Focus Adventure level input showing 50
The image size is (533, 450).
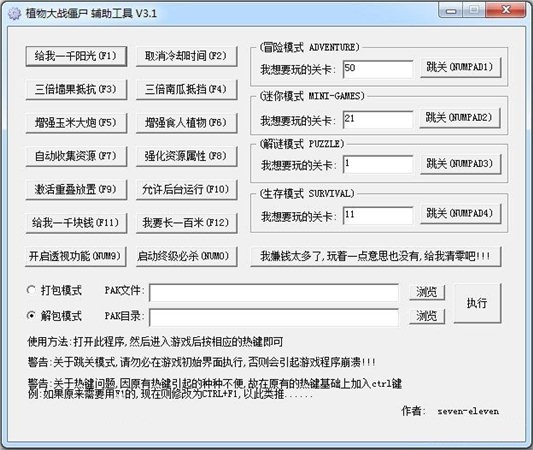coord(378,69)
